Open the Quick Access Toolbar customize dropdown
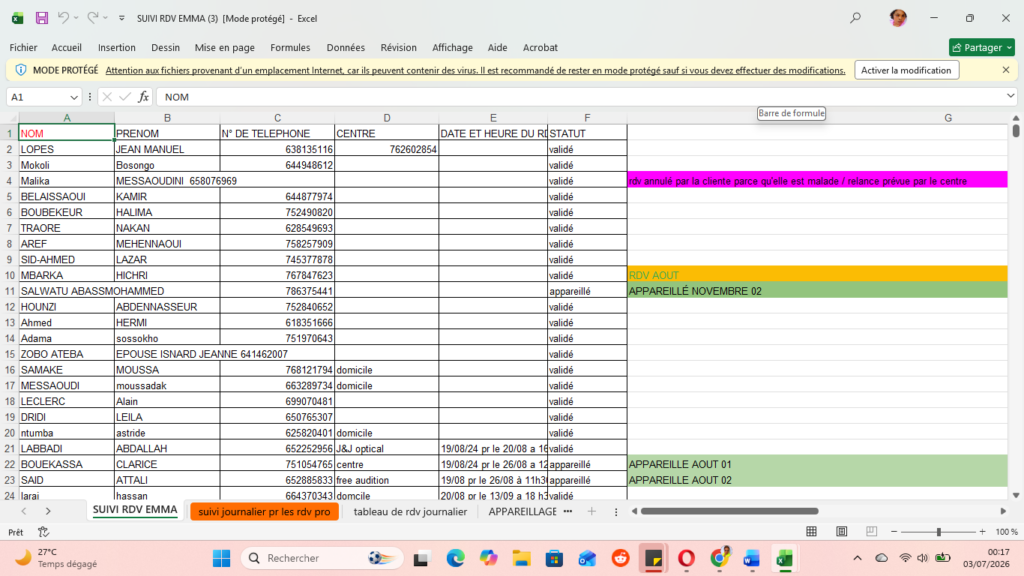1024x576 pixels. [x=121, y=18]
